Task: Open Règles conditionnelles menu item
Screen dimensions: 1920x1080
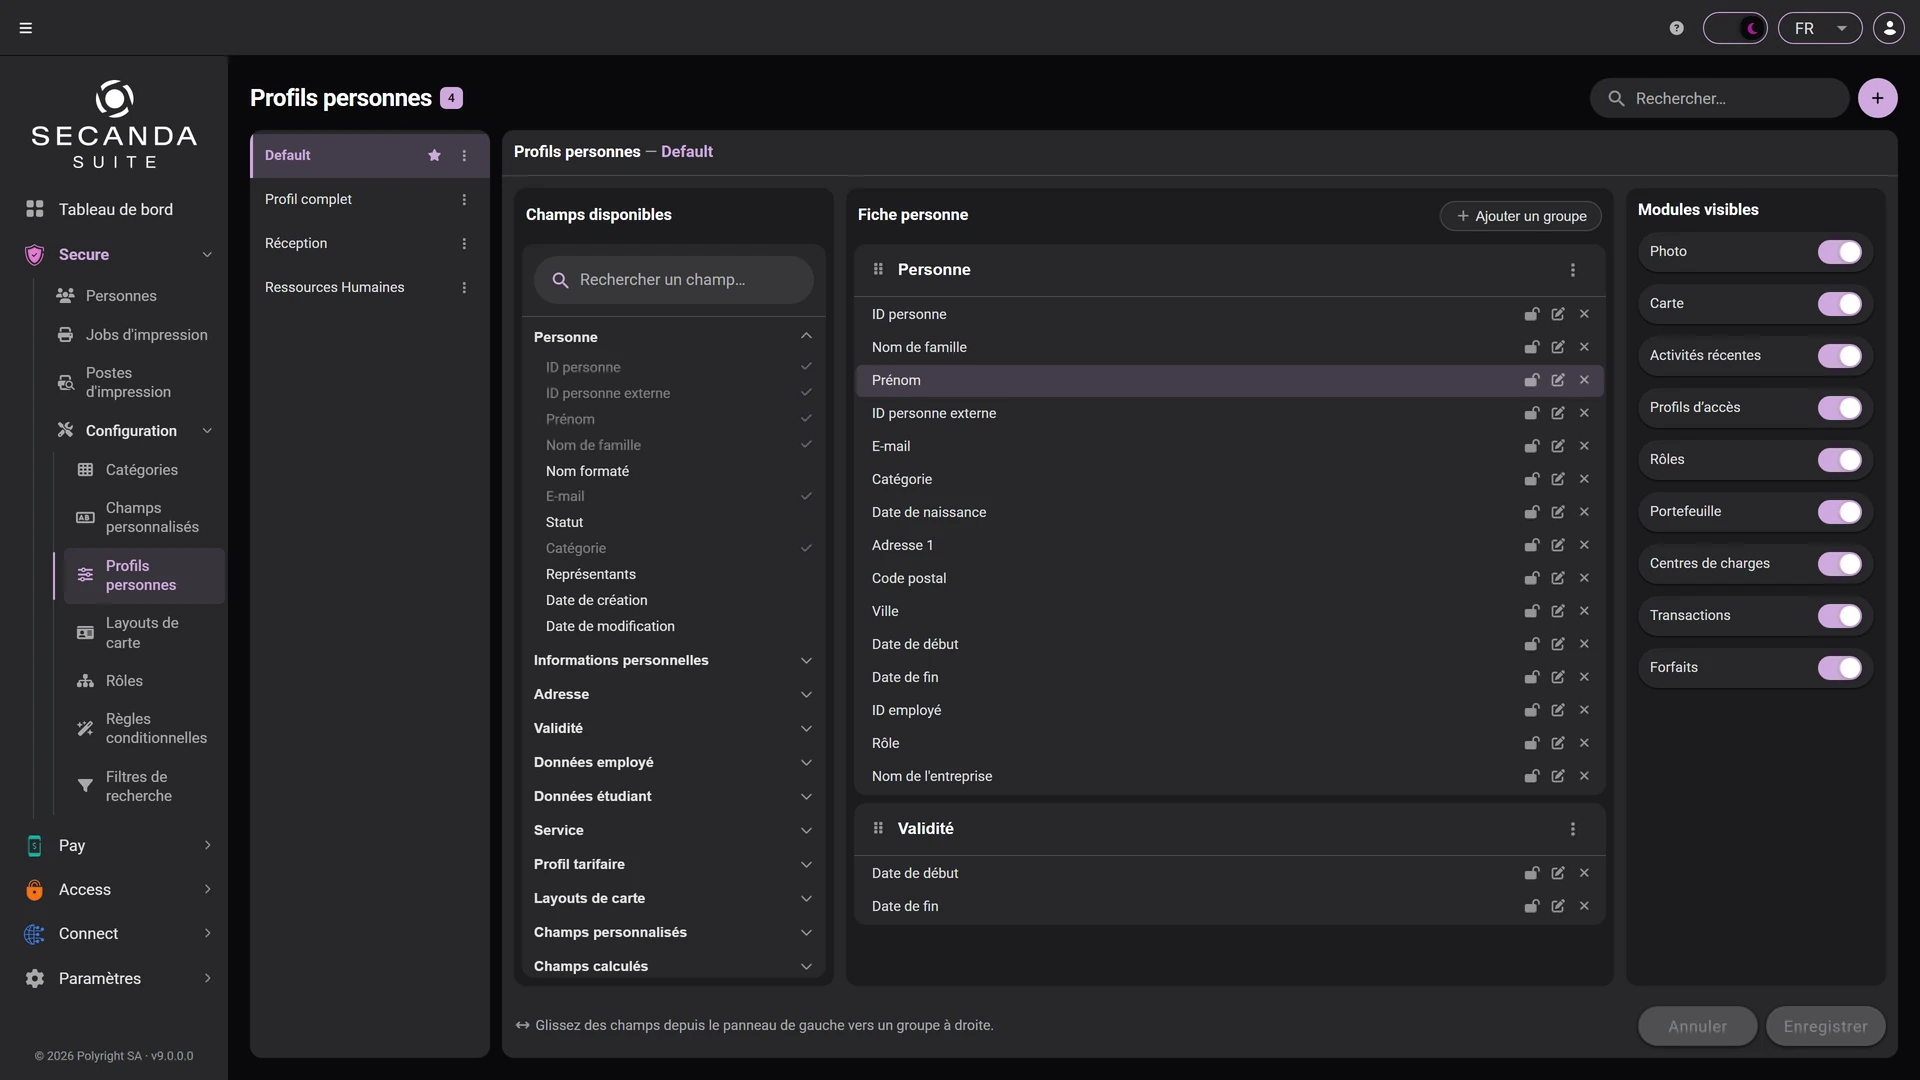Action: click(x=144, y=729)
